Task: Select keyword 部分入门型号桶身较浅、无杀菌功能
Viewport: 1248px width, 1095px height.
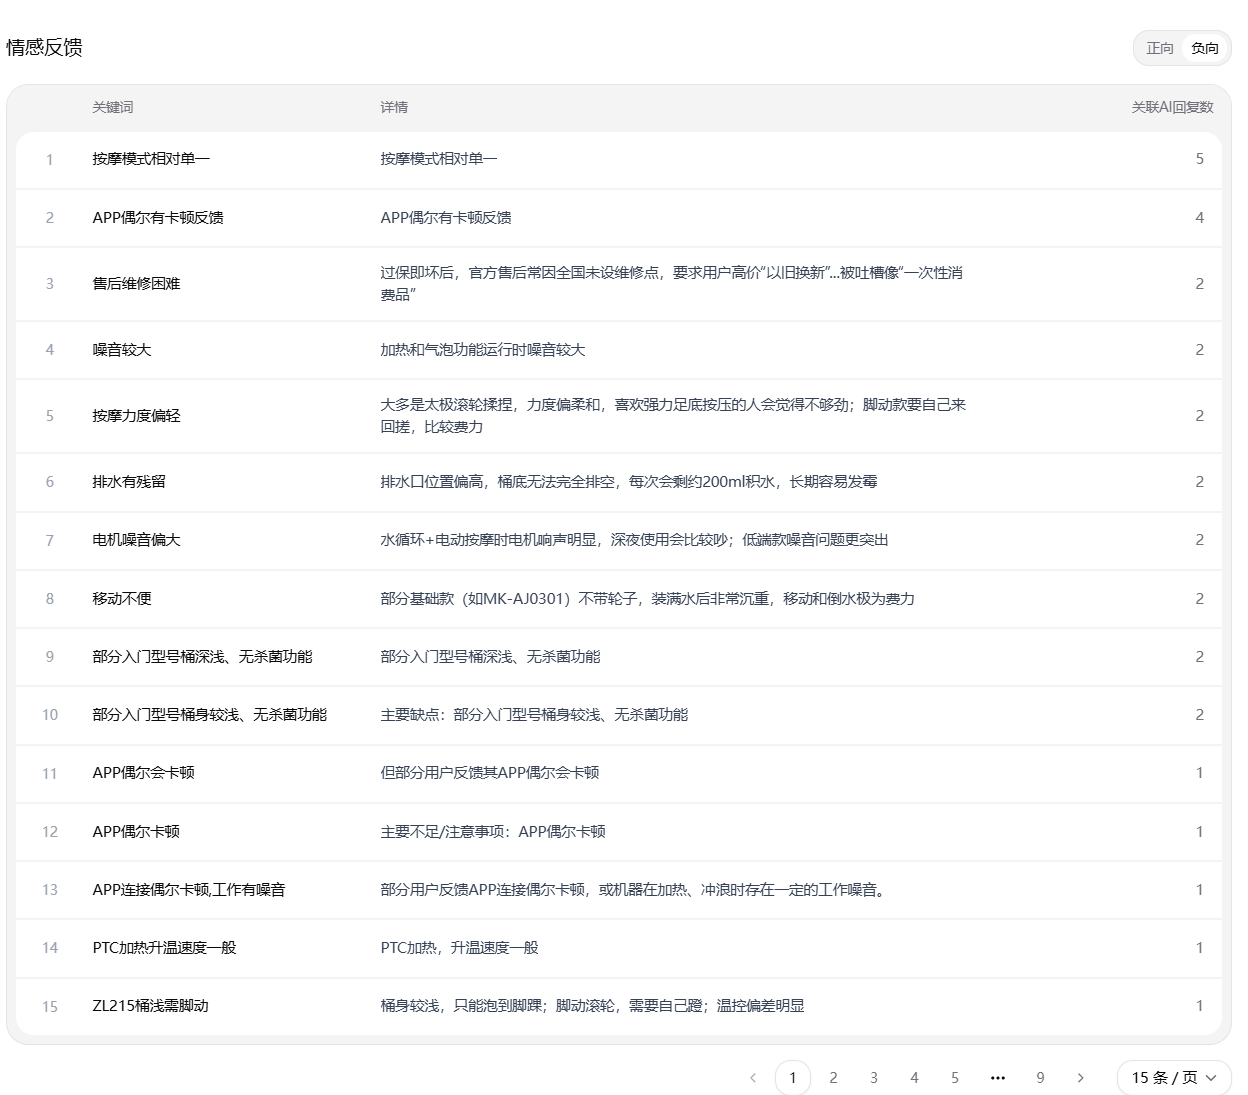Action: (x=209, y=714)
